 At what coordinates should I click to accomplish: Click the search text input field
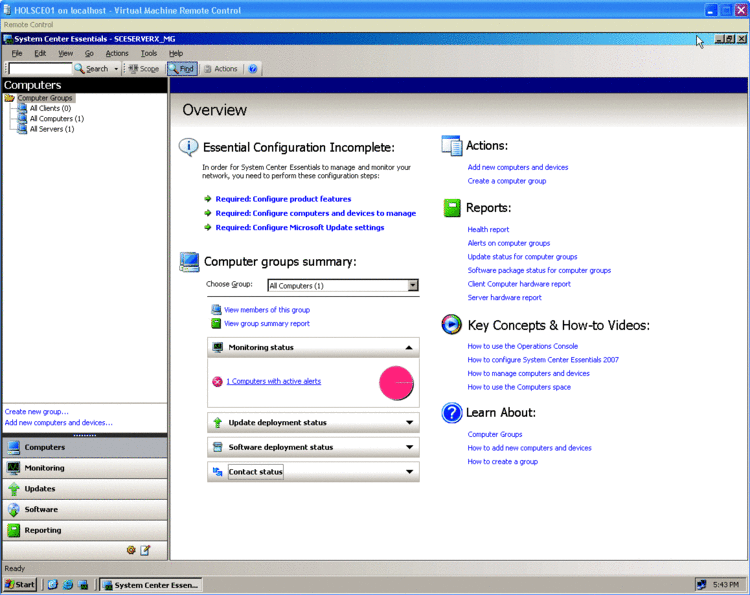(40, 69)
